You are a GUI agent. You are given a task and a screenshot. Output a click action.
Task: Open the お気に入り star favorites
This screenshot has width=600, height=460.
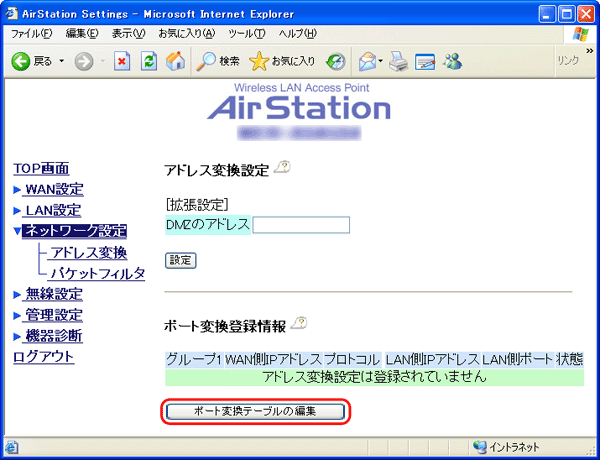click(282, 61)
